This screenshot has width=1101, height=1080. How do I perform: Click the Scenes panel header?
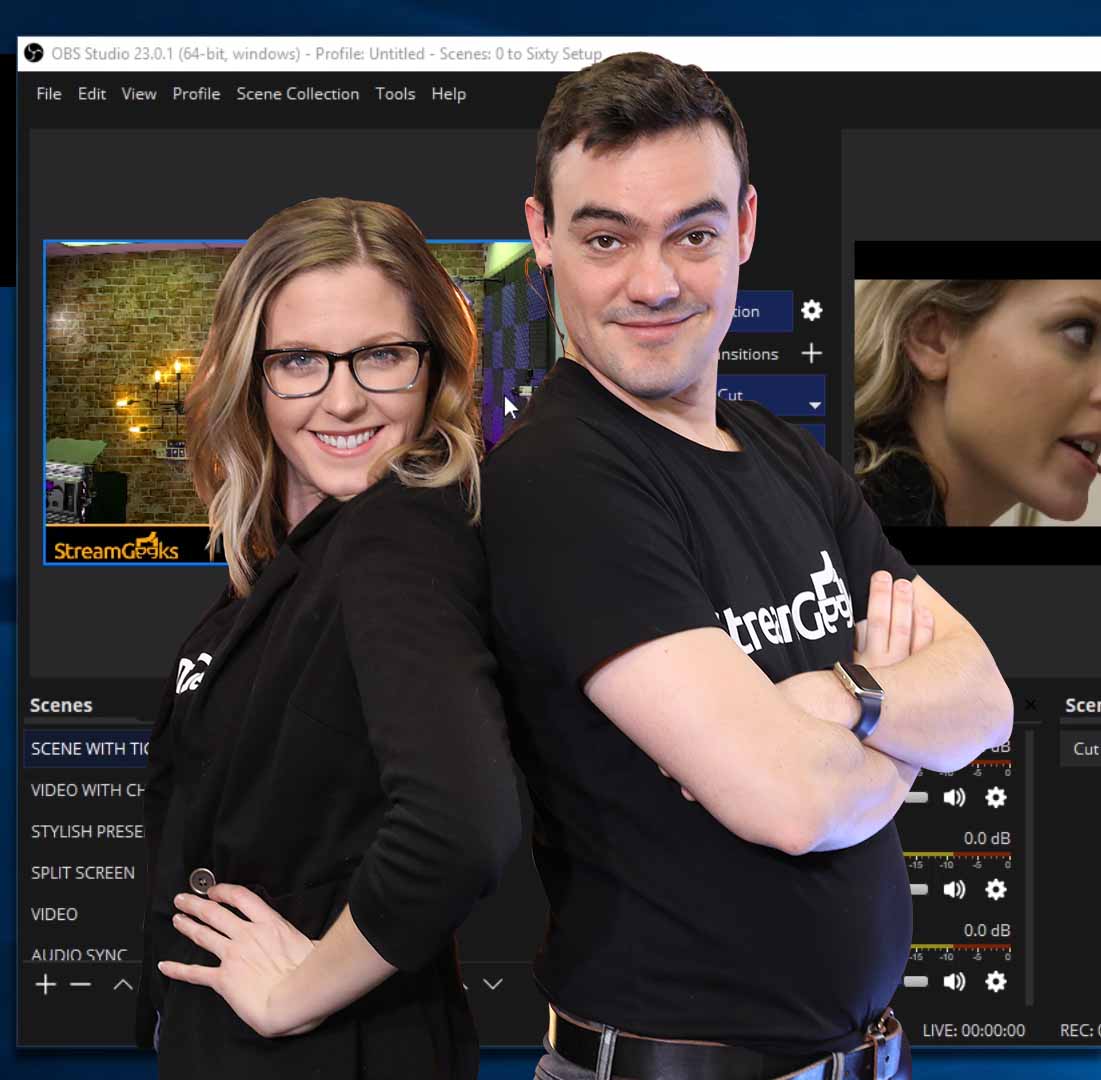[61, 705]
